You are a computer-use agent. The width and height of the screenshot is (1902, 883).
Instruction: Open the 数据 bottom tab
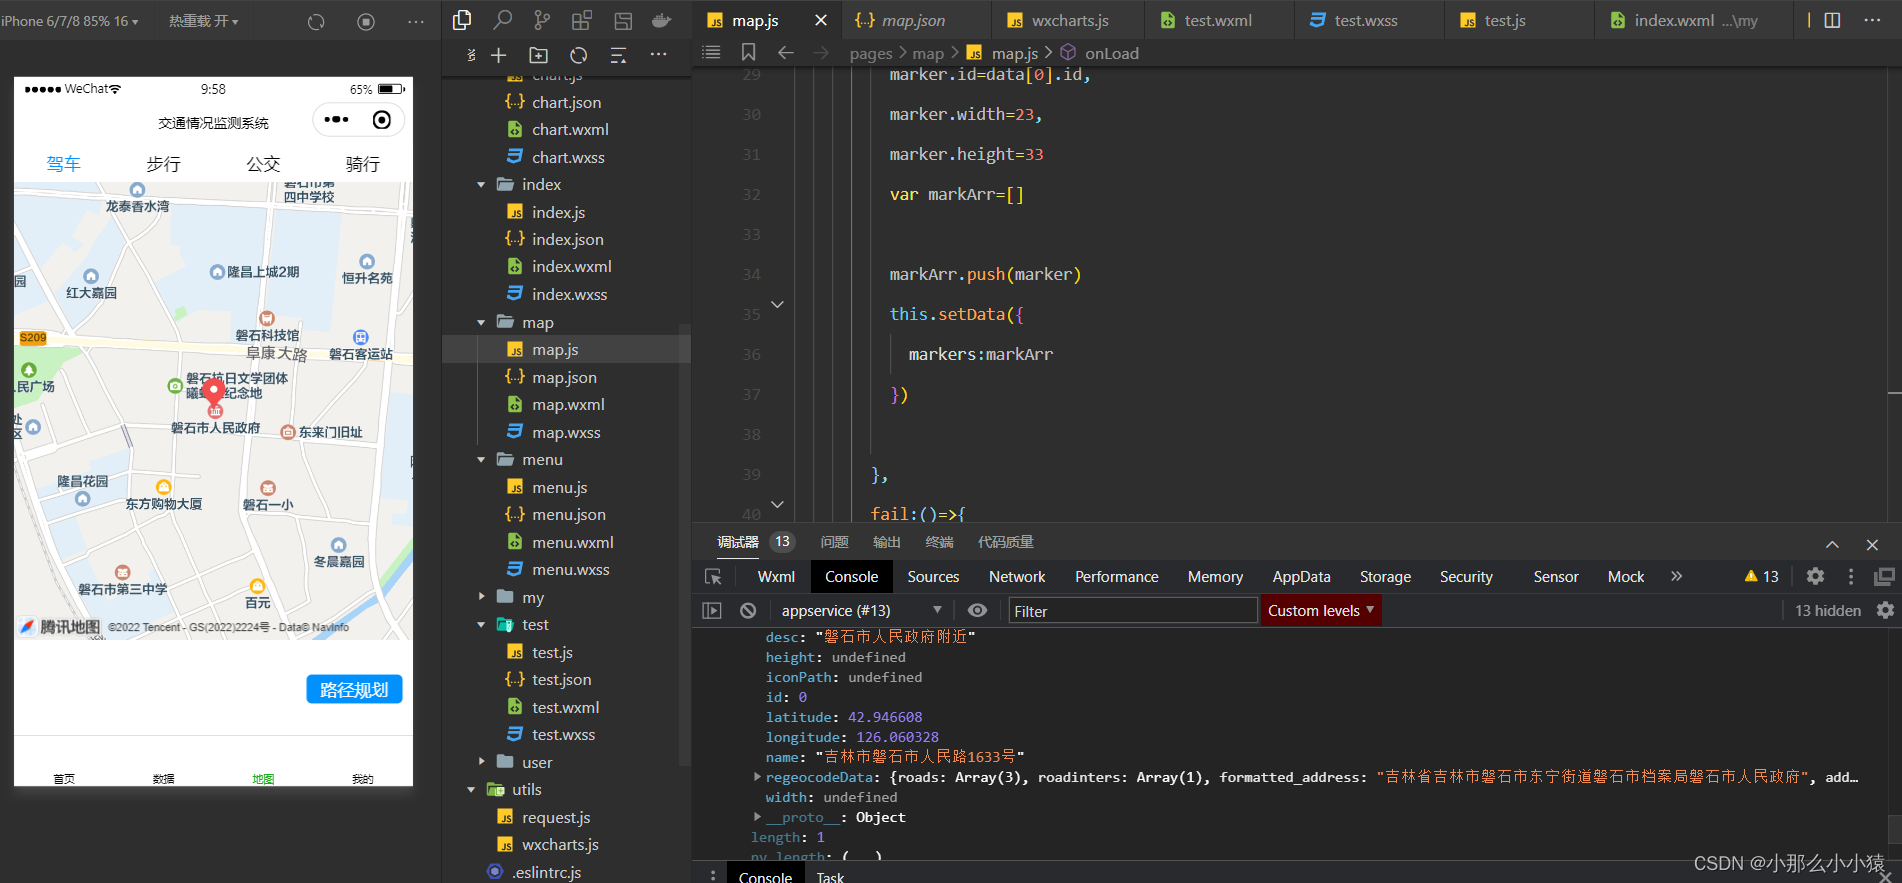pyautogui.click(x=164, y=778)
